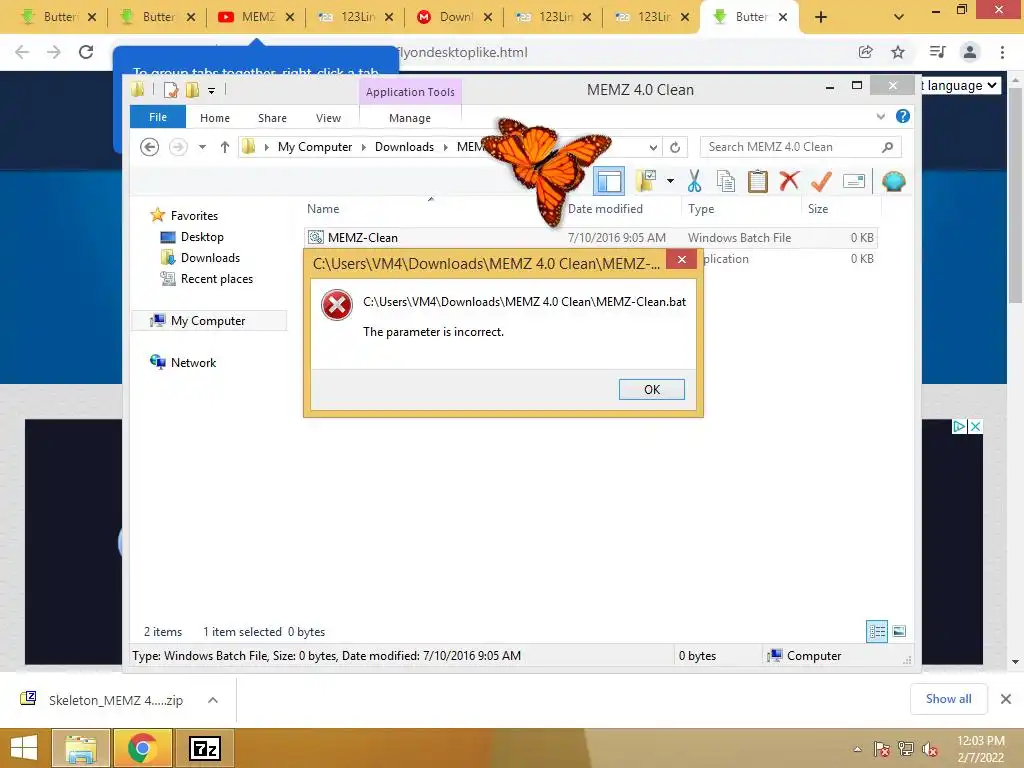Sort files by the Type column
The width and height of the screenshot is (1024, 768).
tap(701, 208)
